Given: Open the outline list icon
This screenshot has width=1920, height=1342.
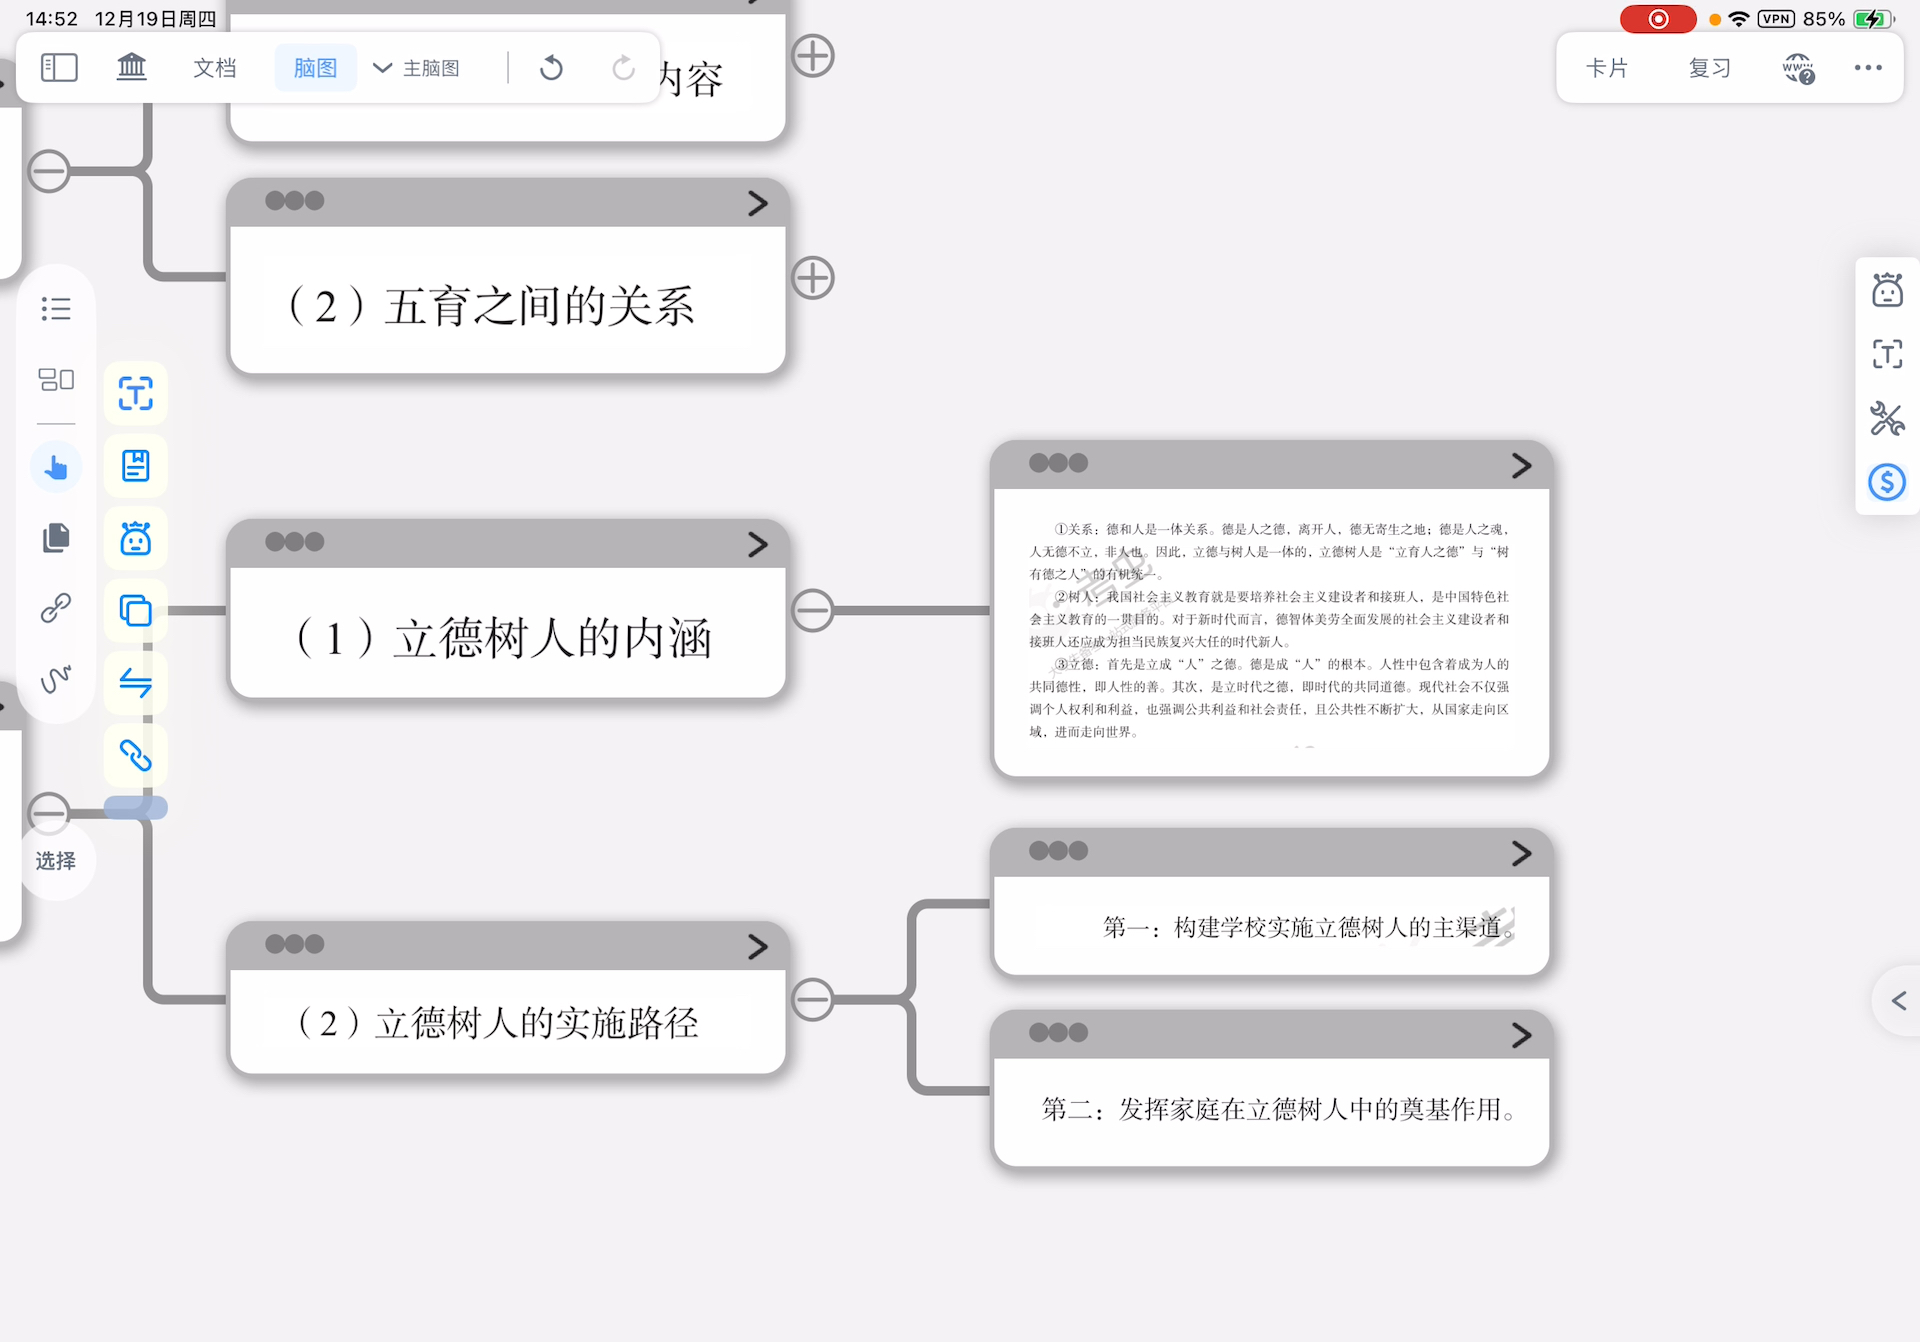Looking at the screenshot, I should tap(56, 308).
